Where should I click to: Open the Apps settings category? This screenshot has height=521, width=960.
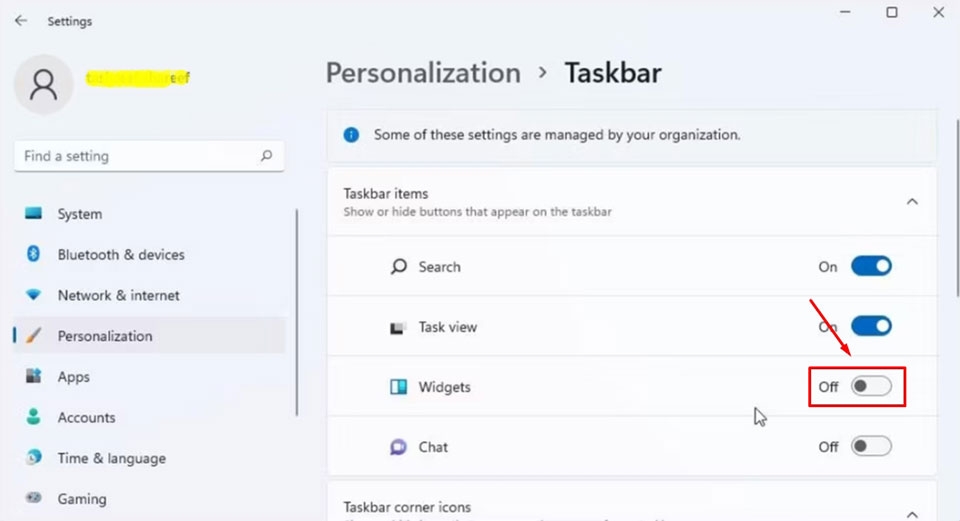149,377
